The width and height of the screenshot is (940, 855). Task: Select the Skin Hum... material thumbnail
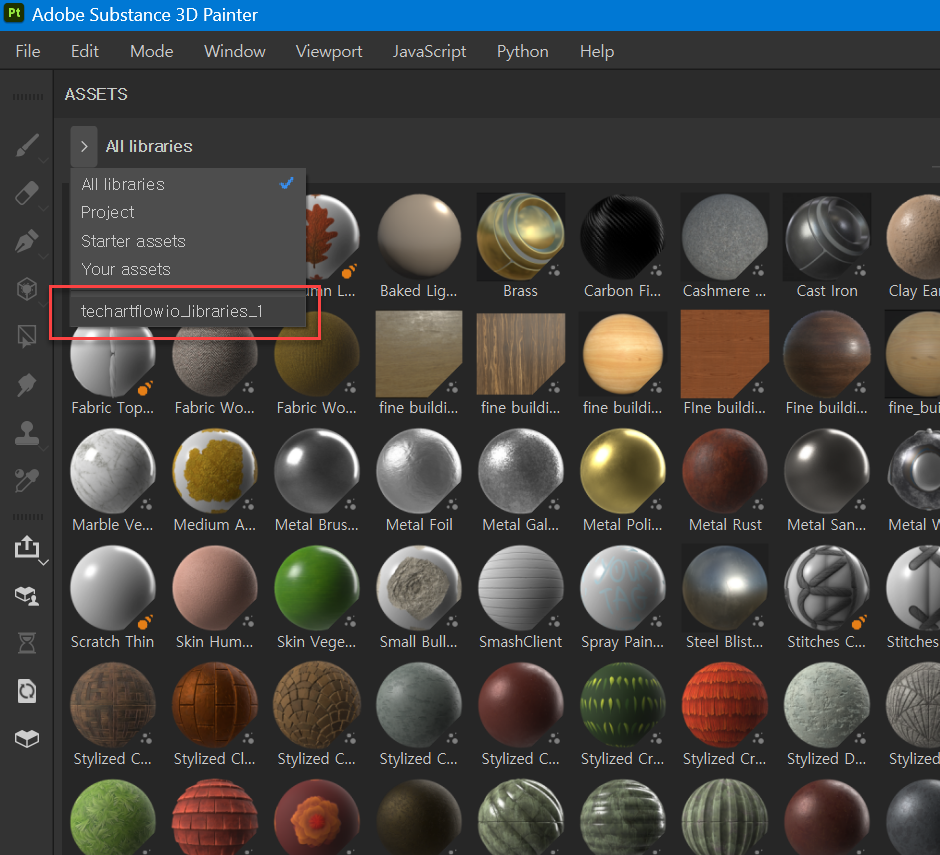click(215, 588)
